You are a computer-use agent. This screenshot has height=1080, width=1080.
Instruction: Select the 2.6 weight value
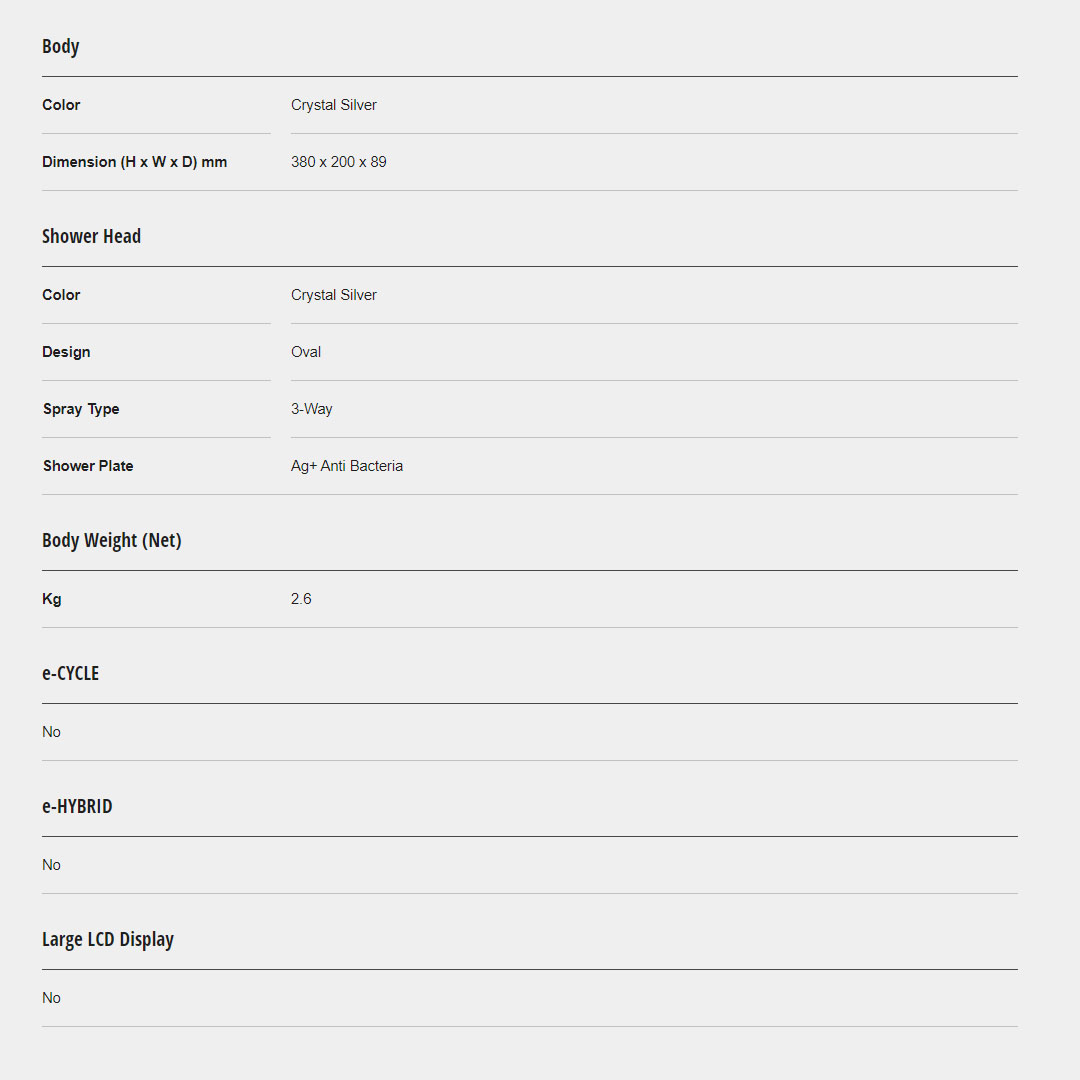click(301, 599)
